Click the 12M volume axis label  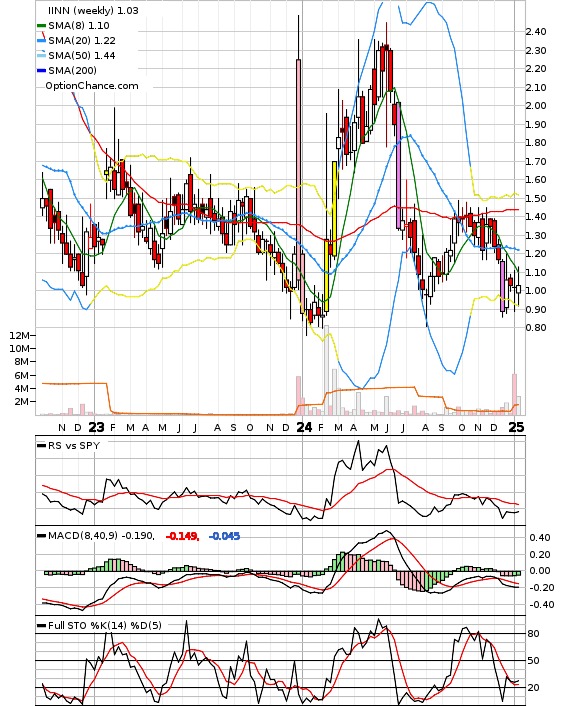[x=20, y=335]
